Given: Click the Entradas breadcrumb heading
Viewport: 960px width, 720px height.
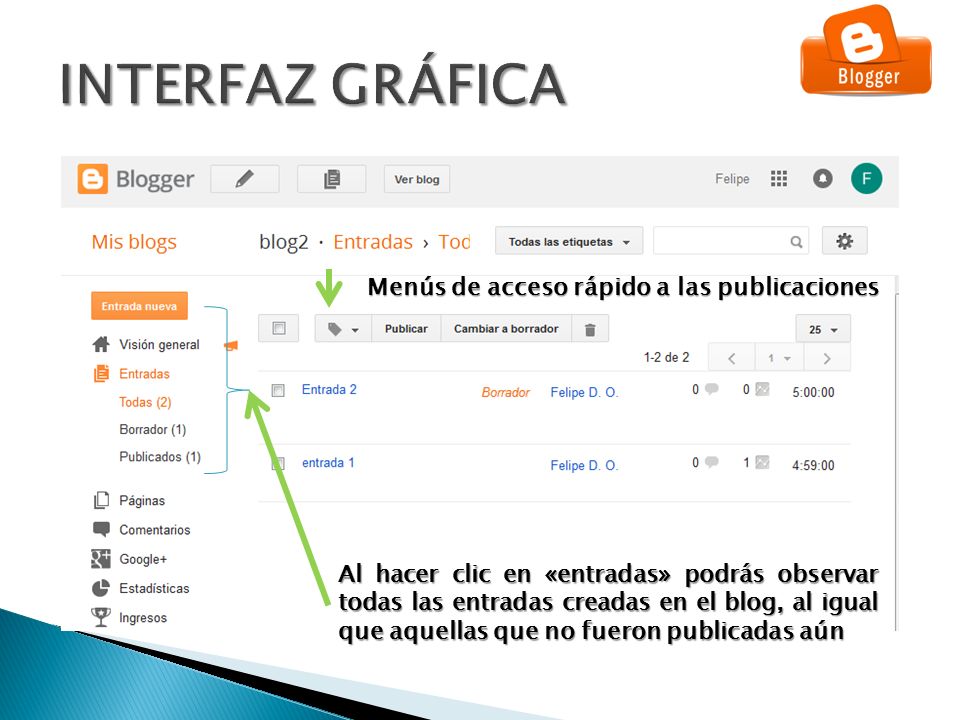Looking at the screenshot, I should click(373, 242).
